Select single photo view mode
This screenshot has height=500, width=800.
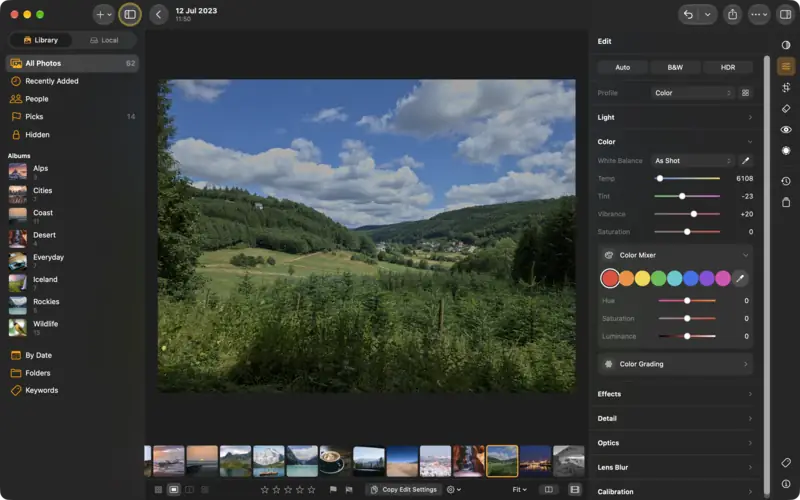pyautogui.click(x=173, y=490)
